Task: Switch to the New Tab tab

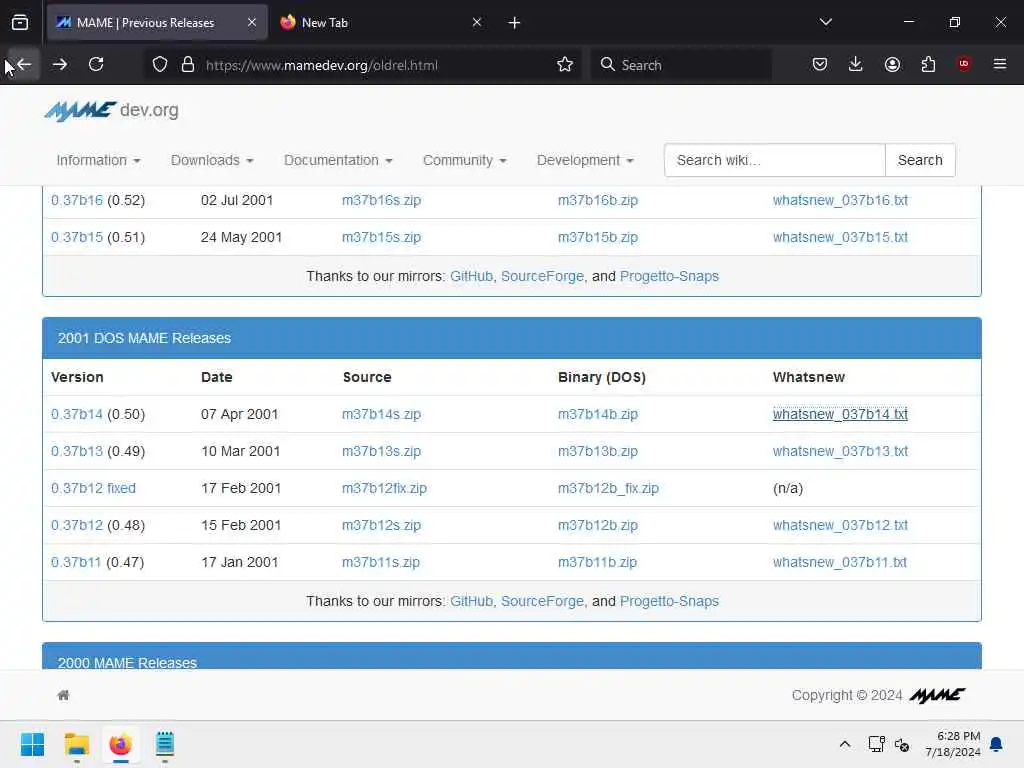Action: coord(382,22)
